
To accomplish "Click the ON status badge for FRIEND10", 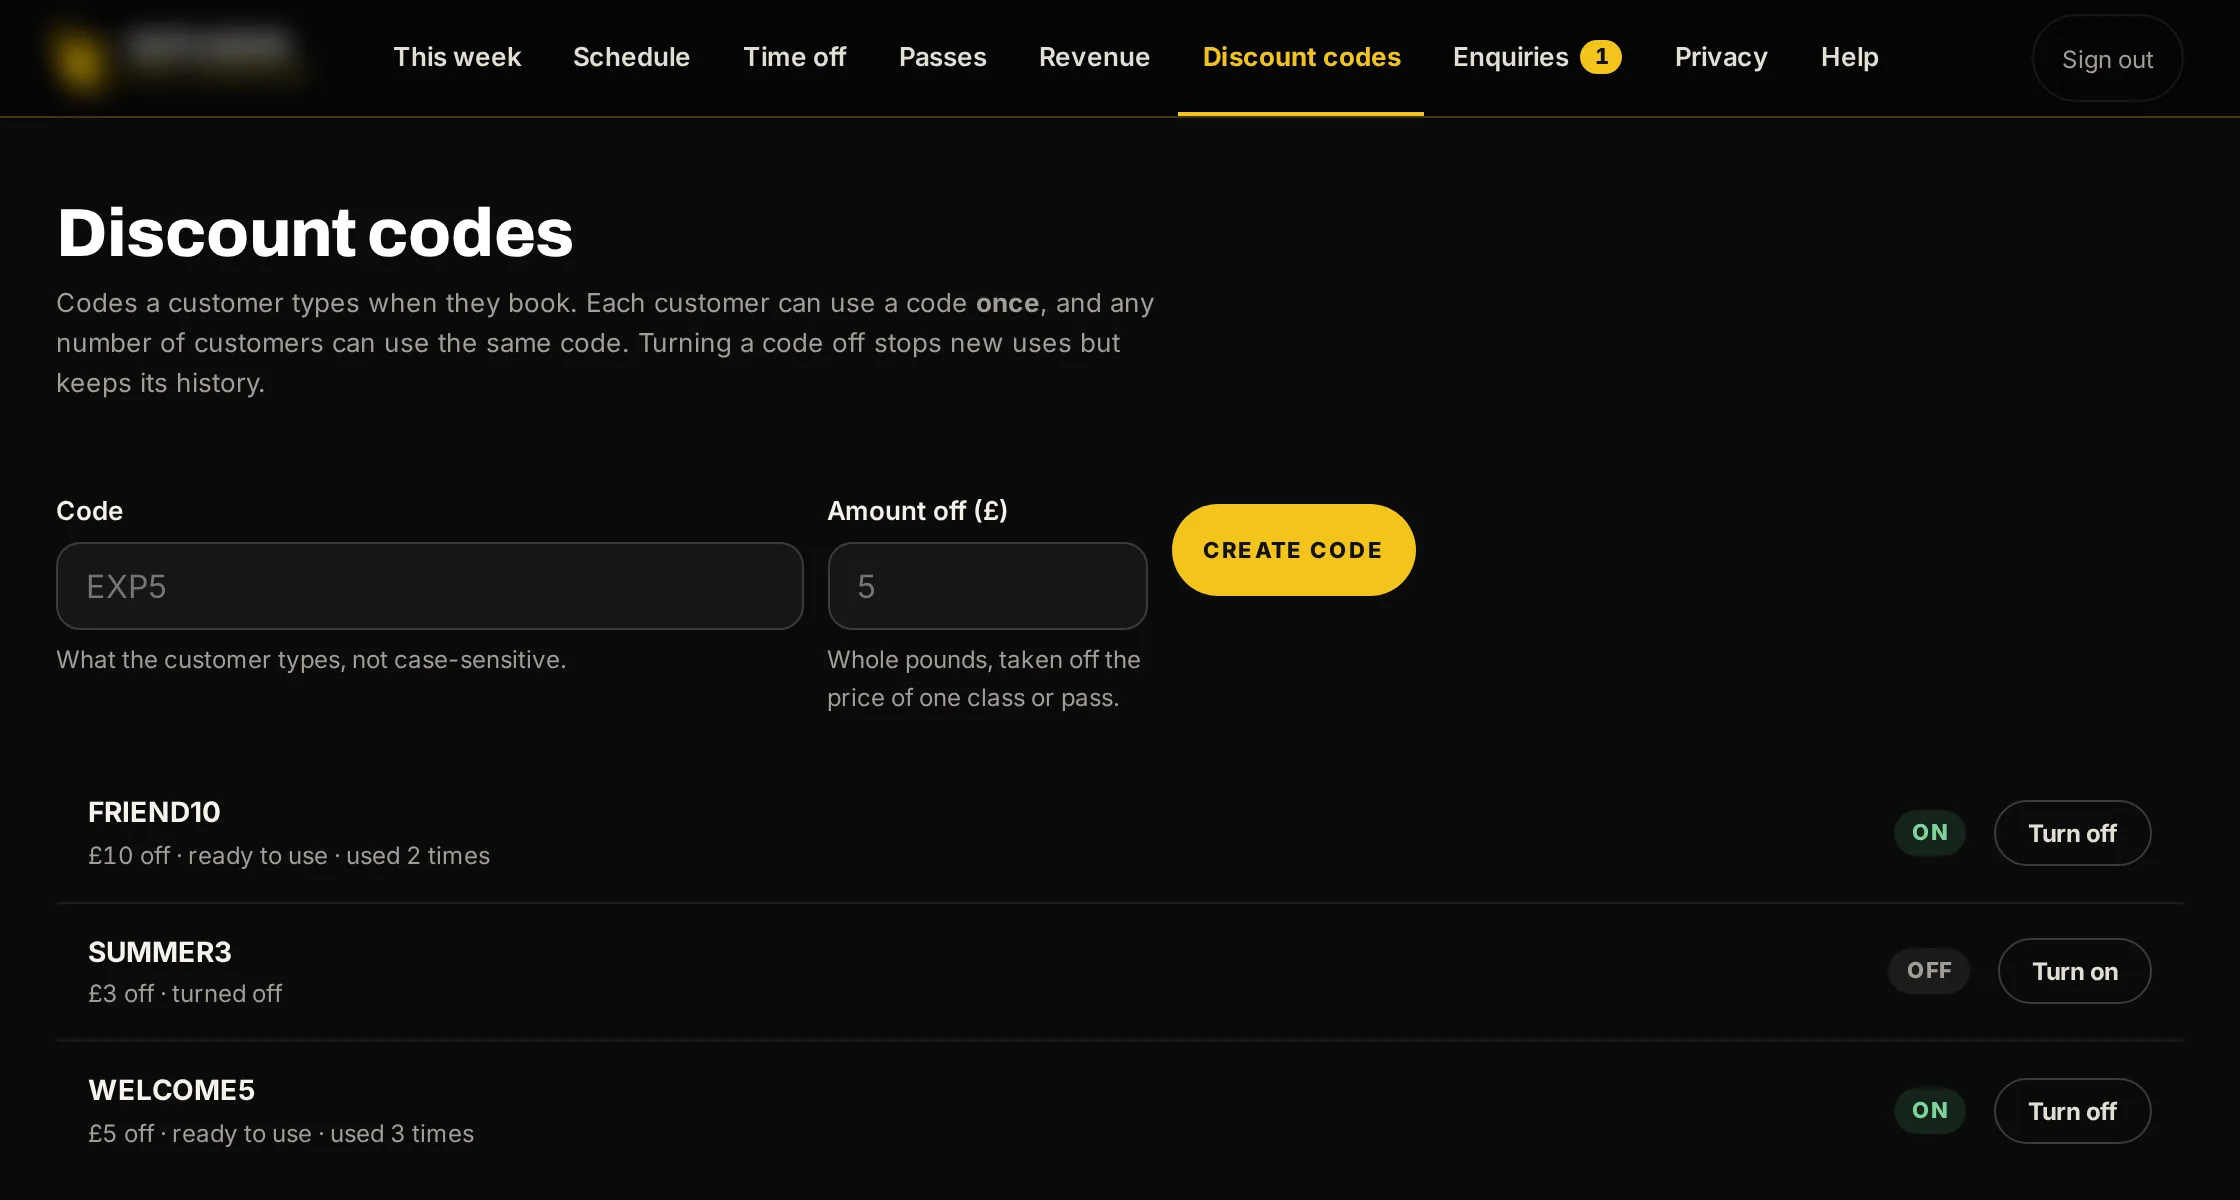I will click(1930, 832).
